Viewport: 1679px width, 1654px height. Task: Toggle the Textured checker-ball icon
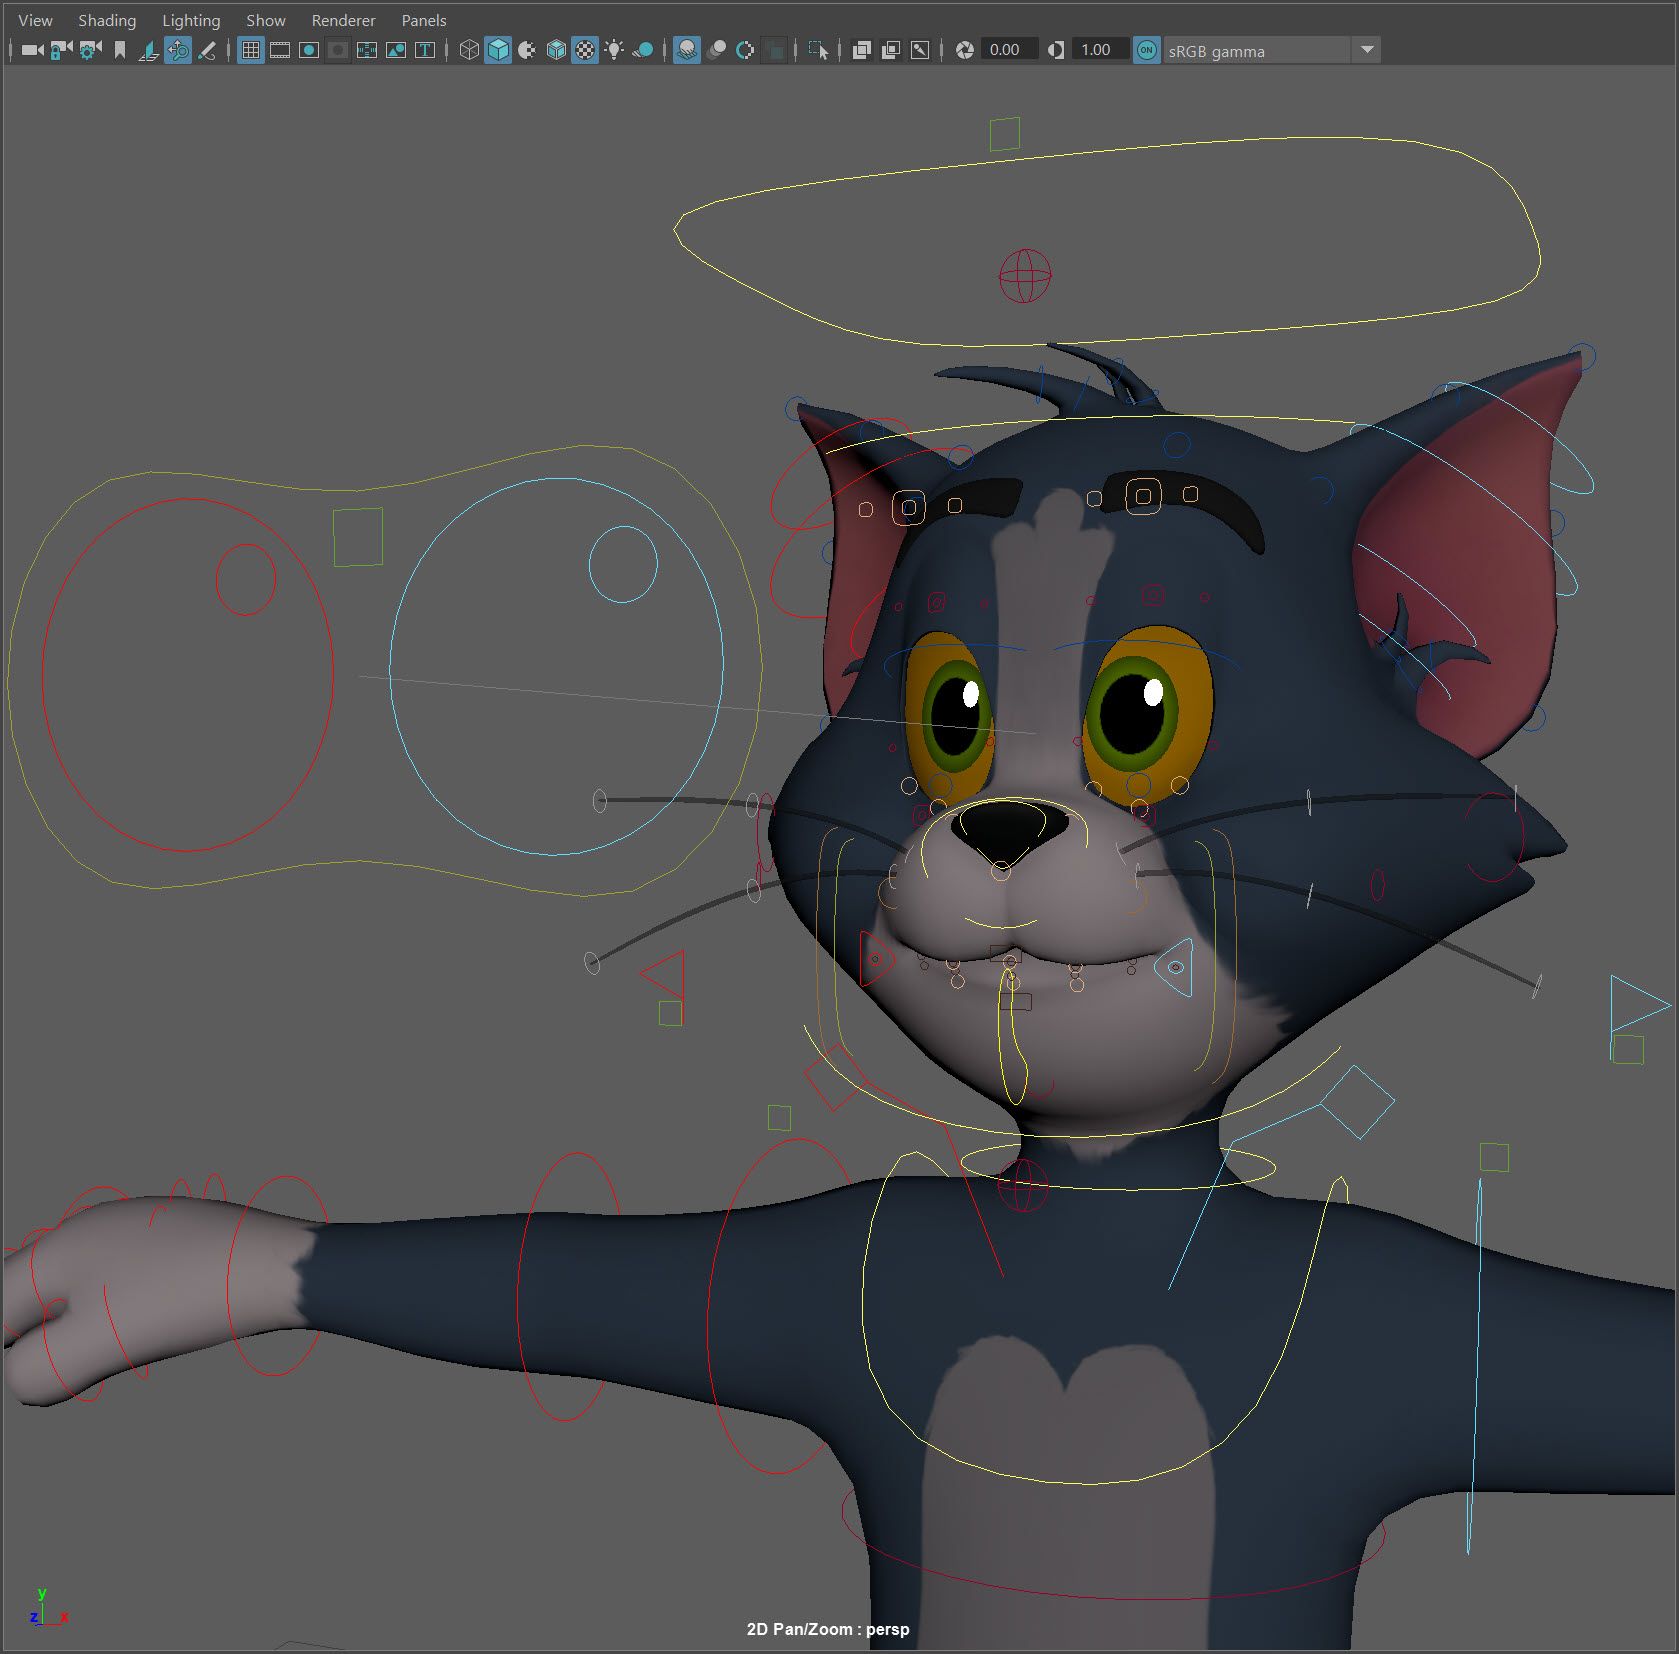(585, 50)
